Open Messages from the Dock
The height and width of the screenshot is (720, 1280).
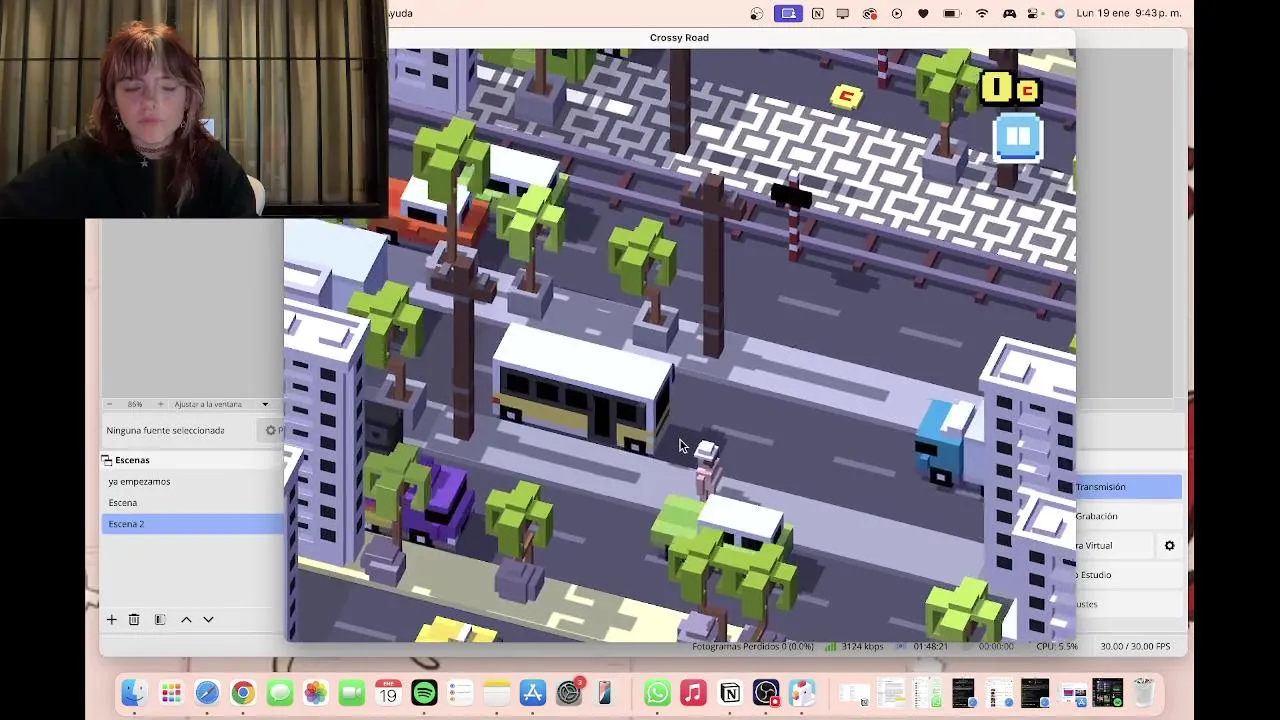click(x=279, y=692)
